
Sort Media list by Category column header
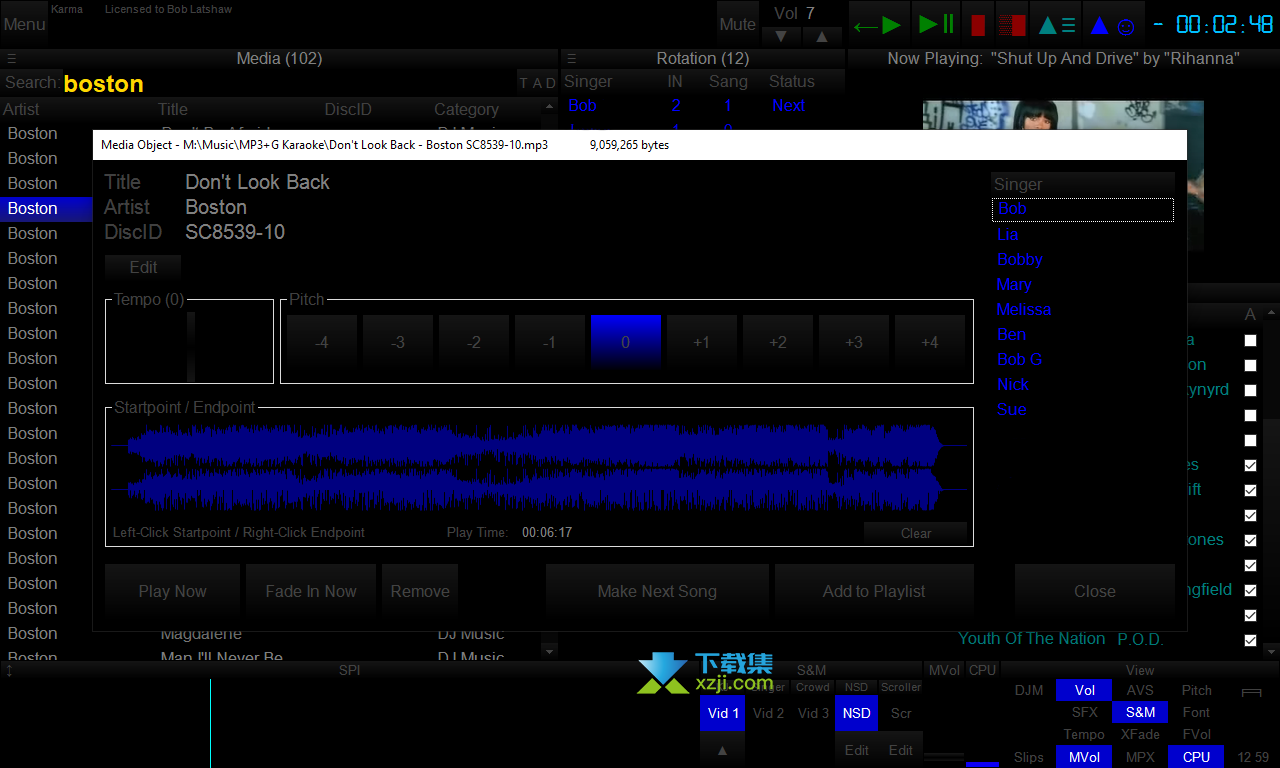(x=466, y=109)
